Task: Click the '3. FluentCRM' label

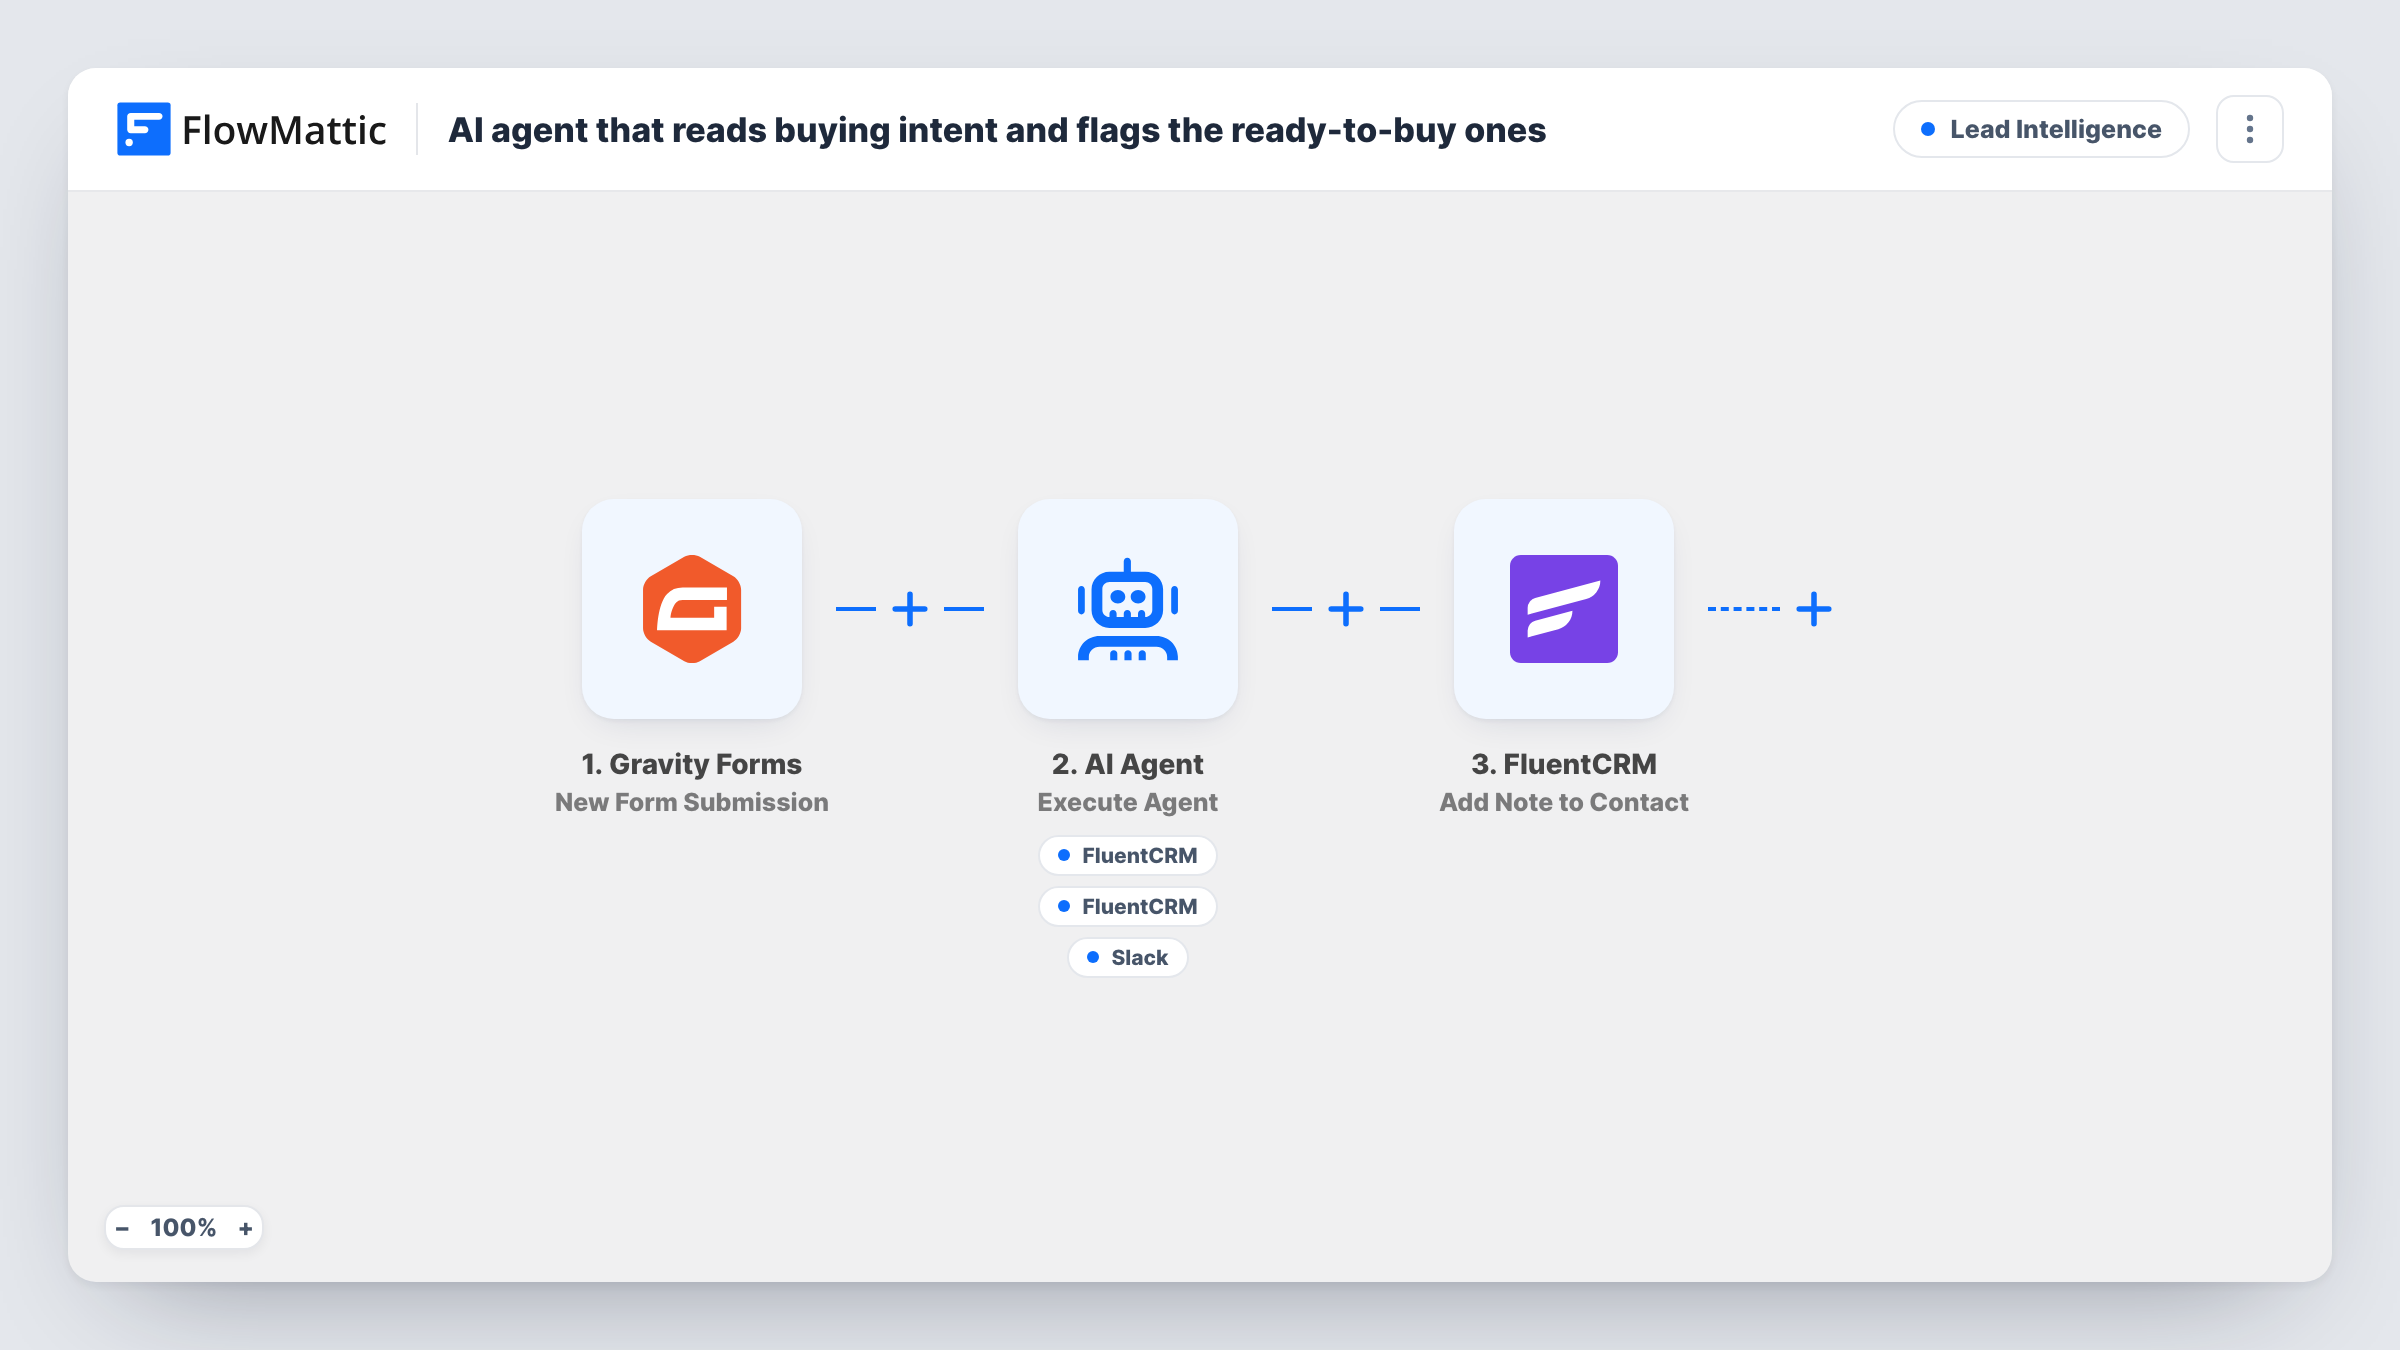Action: (x=1564, y=764)
